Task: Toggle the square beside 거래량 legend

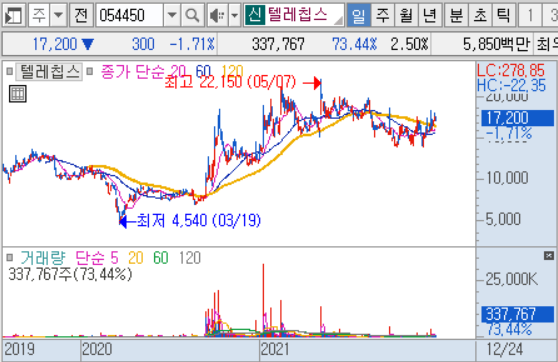Action: click(x=10, y=257)
